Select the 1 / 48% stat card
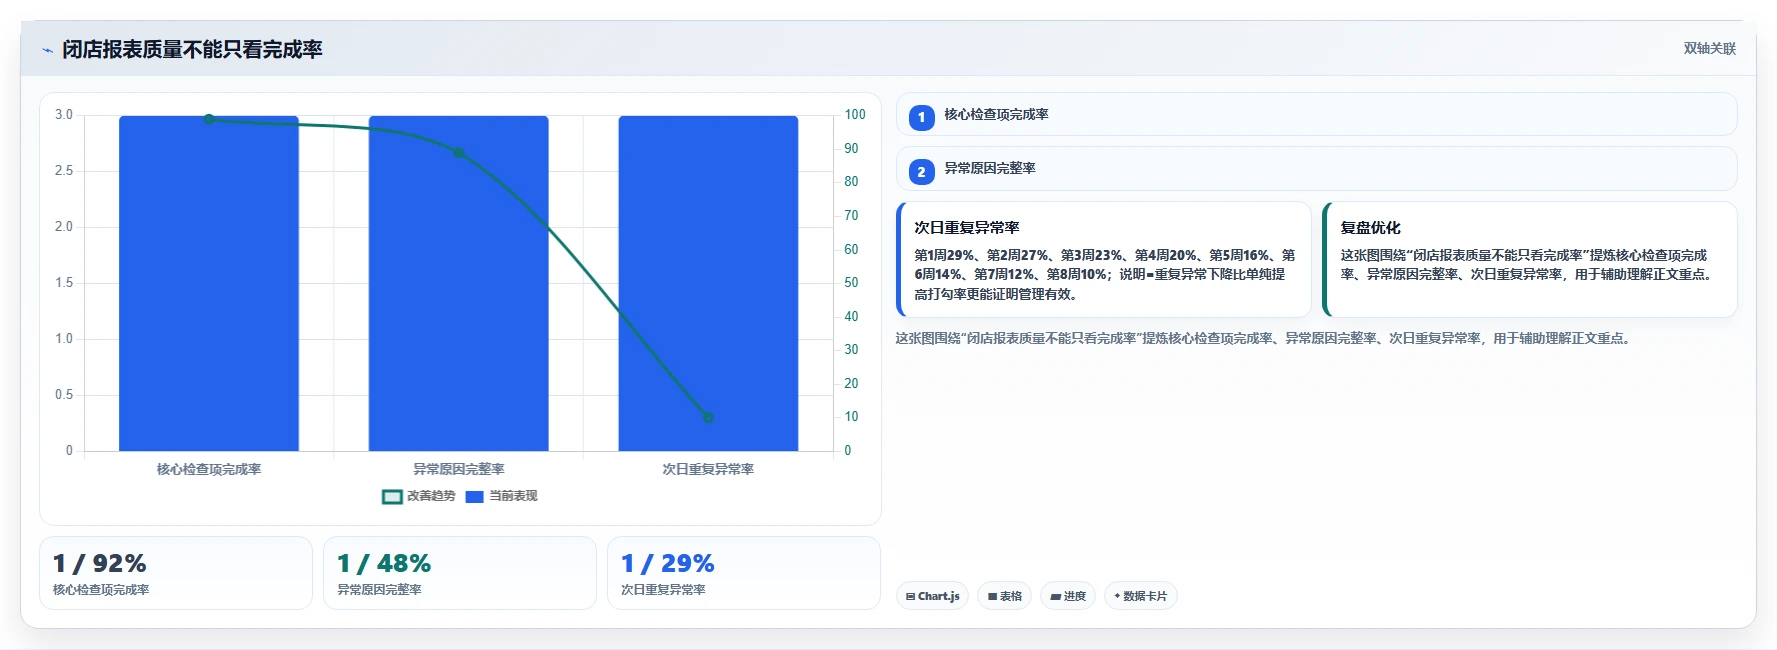 [460, 573]
